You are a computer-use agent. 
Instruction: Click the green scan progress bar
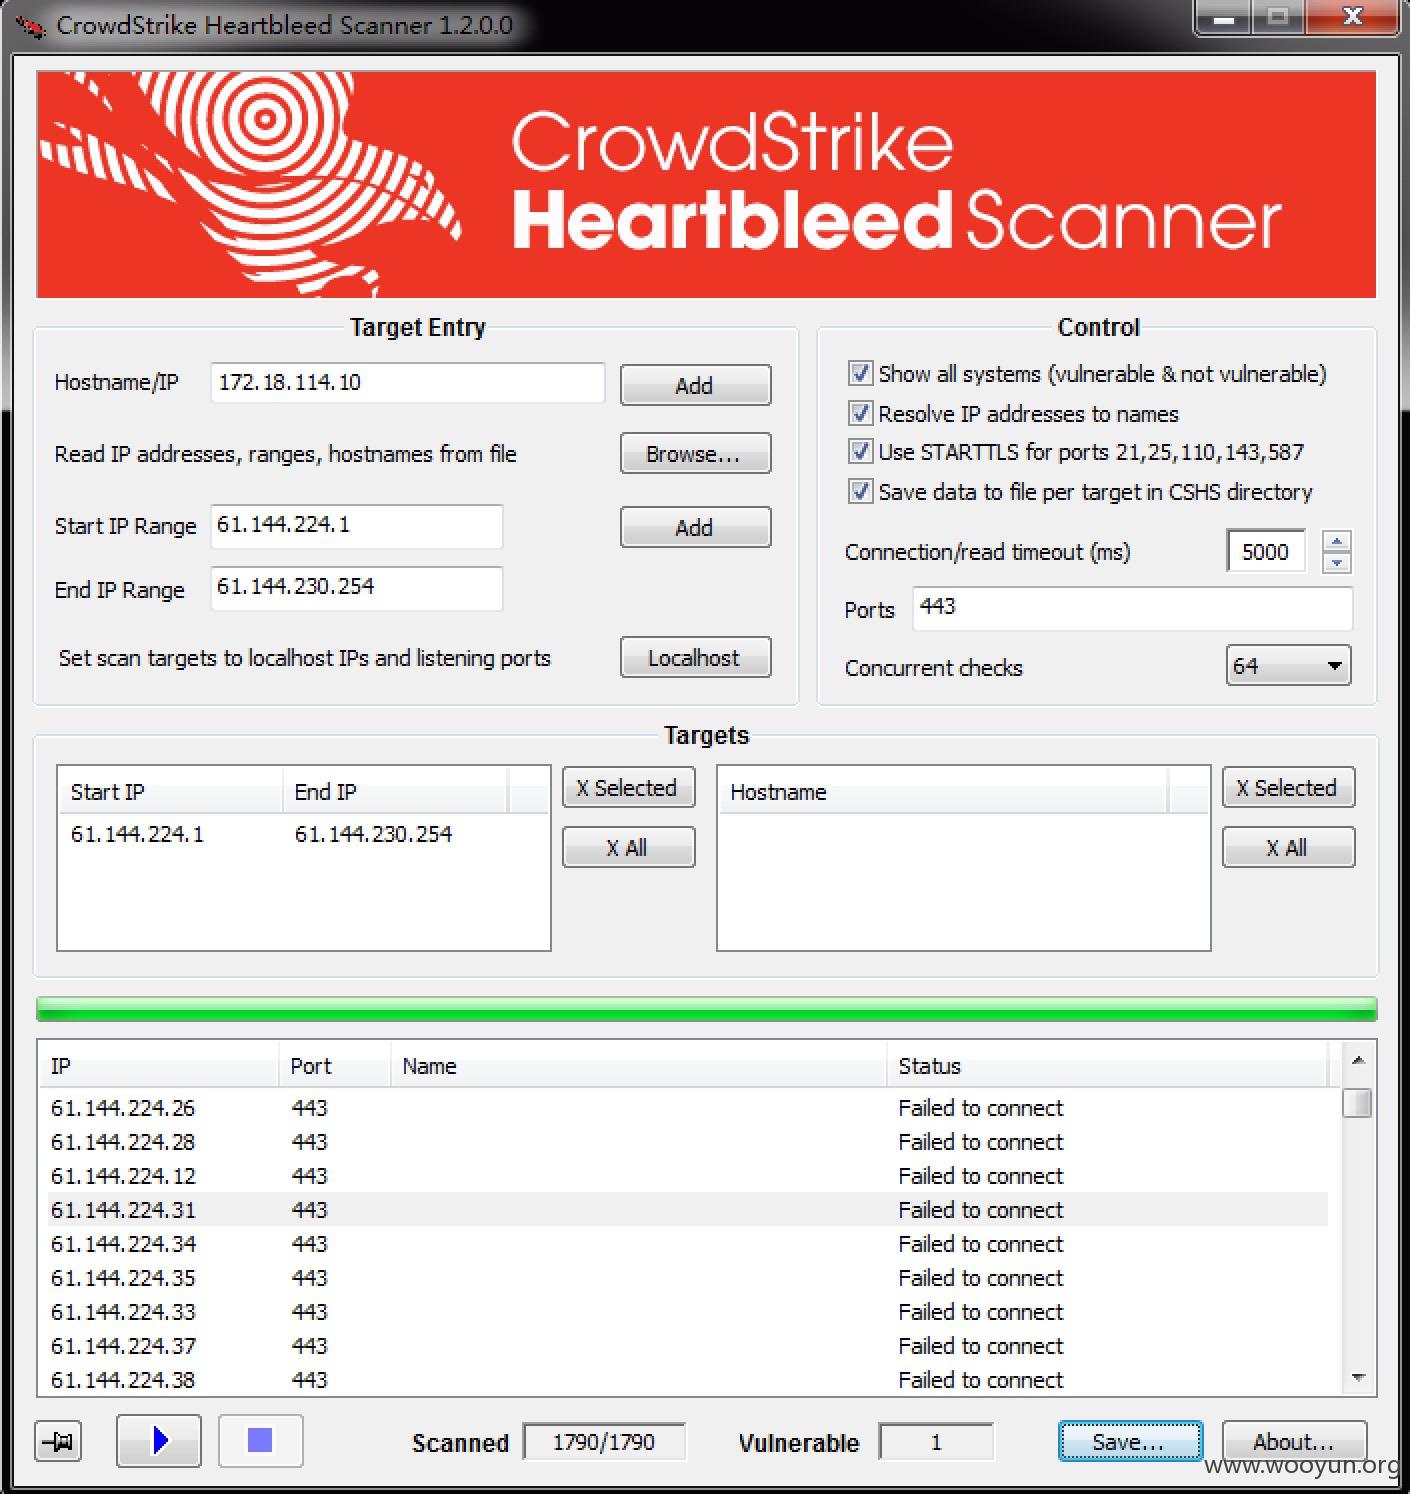click(706, 1009)
